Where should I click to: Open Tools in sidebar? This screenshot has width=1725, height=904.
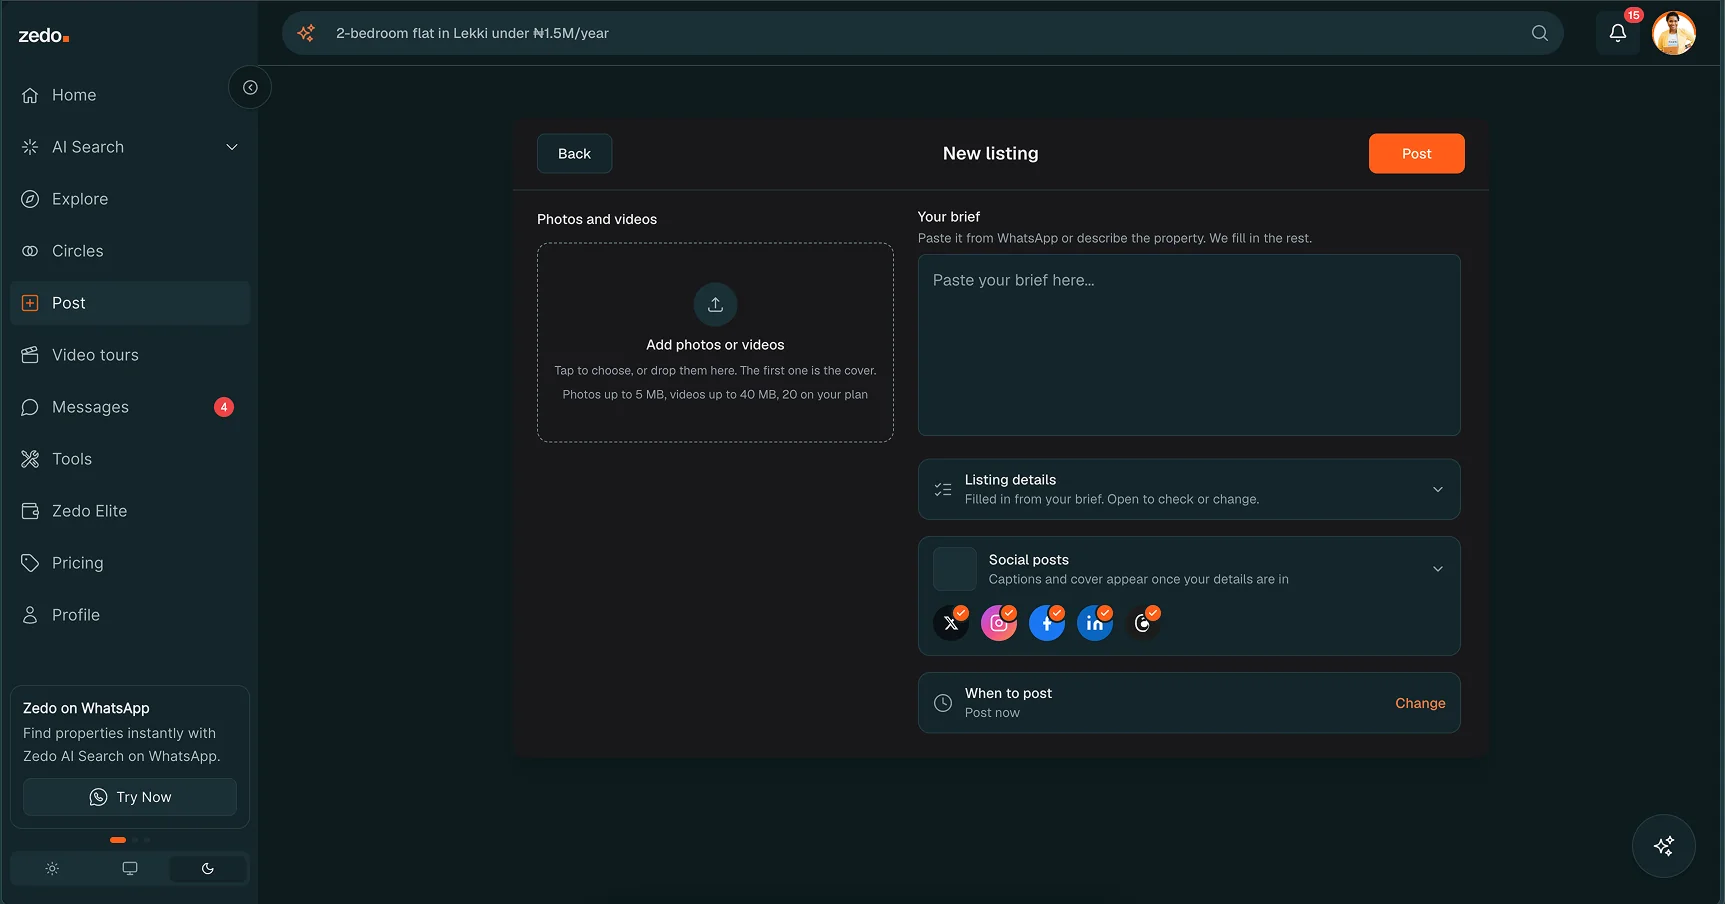point(130,459)
